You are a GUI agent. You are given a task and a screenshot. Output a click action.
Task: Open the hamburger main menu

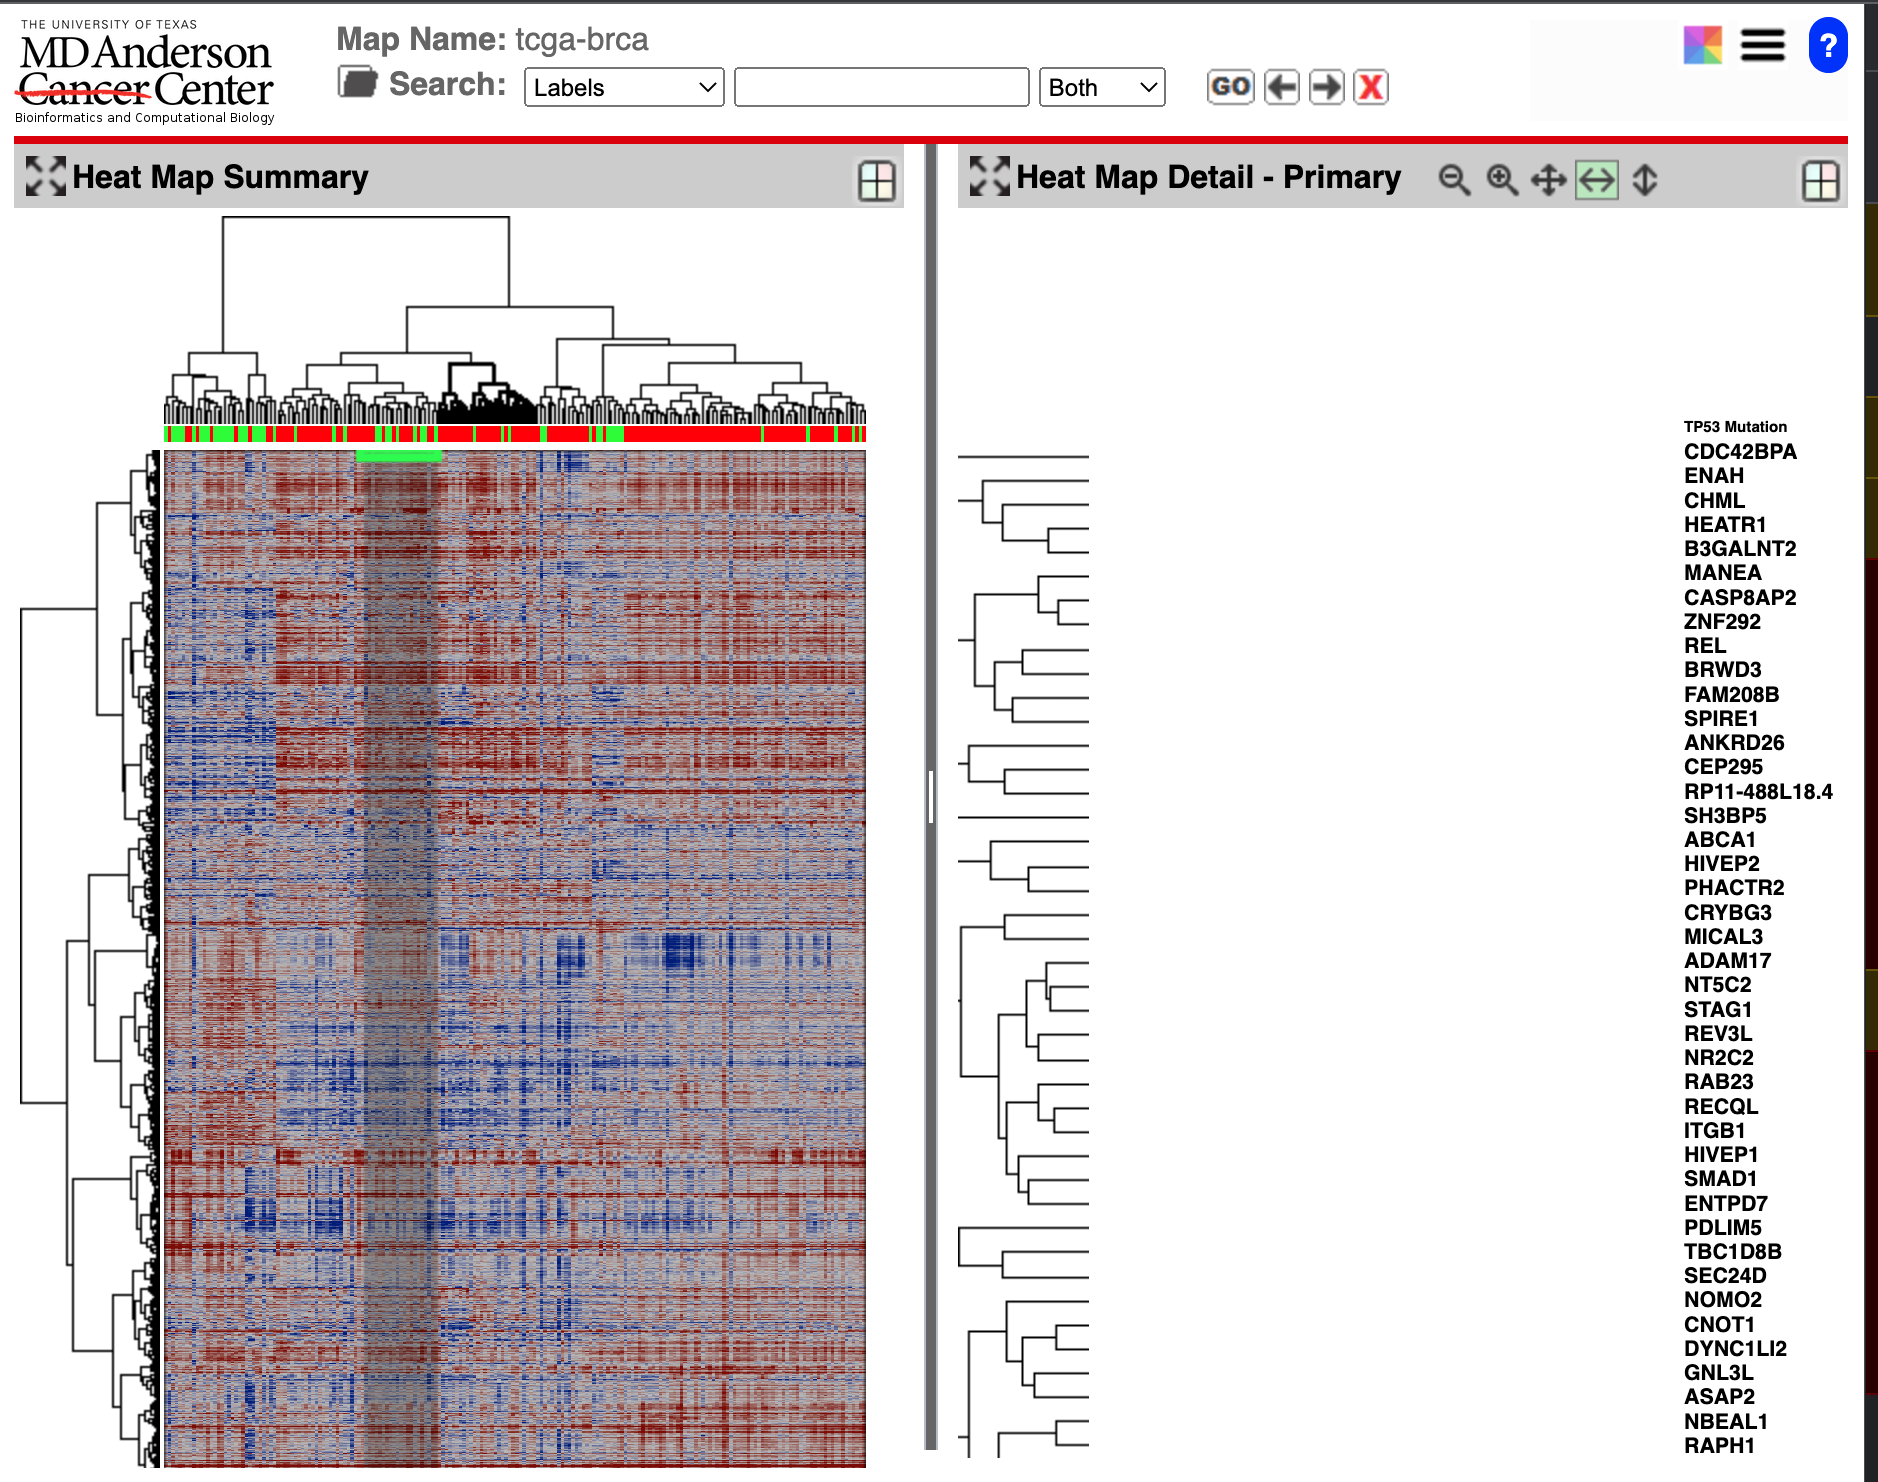coord(1762,45)
